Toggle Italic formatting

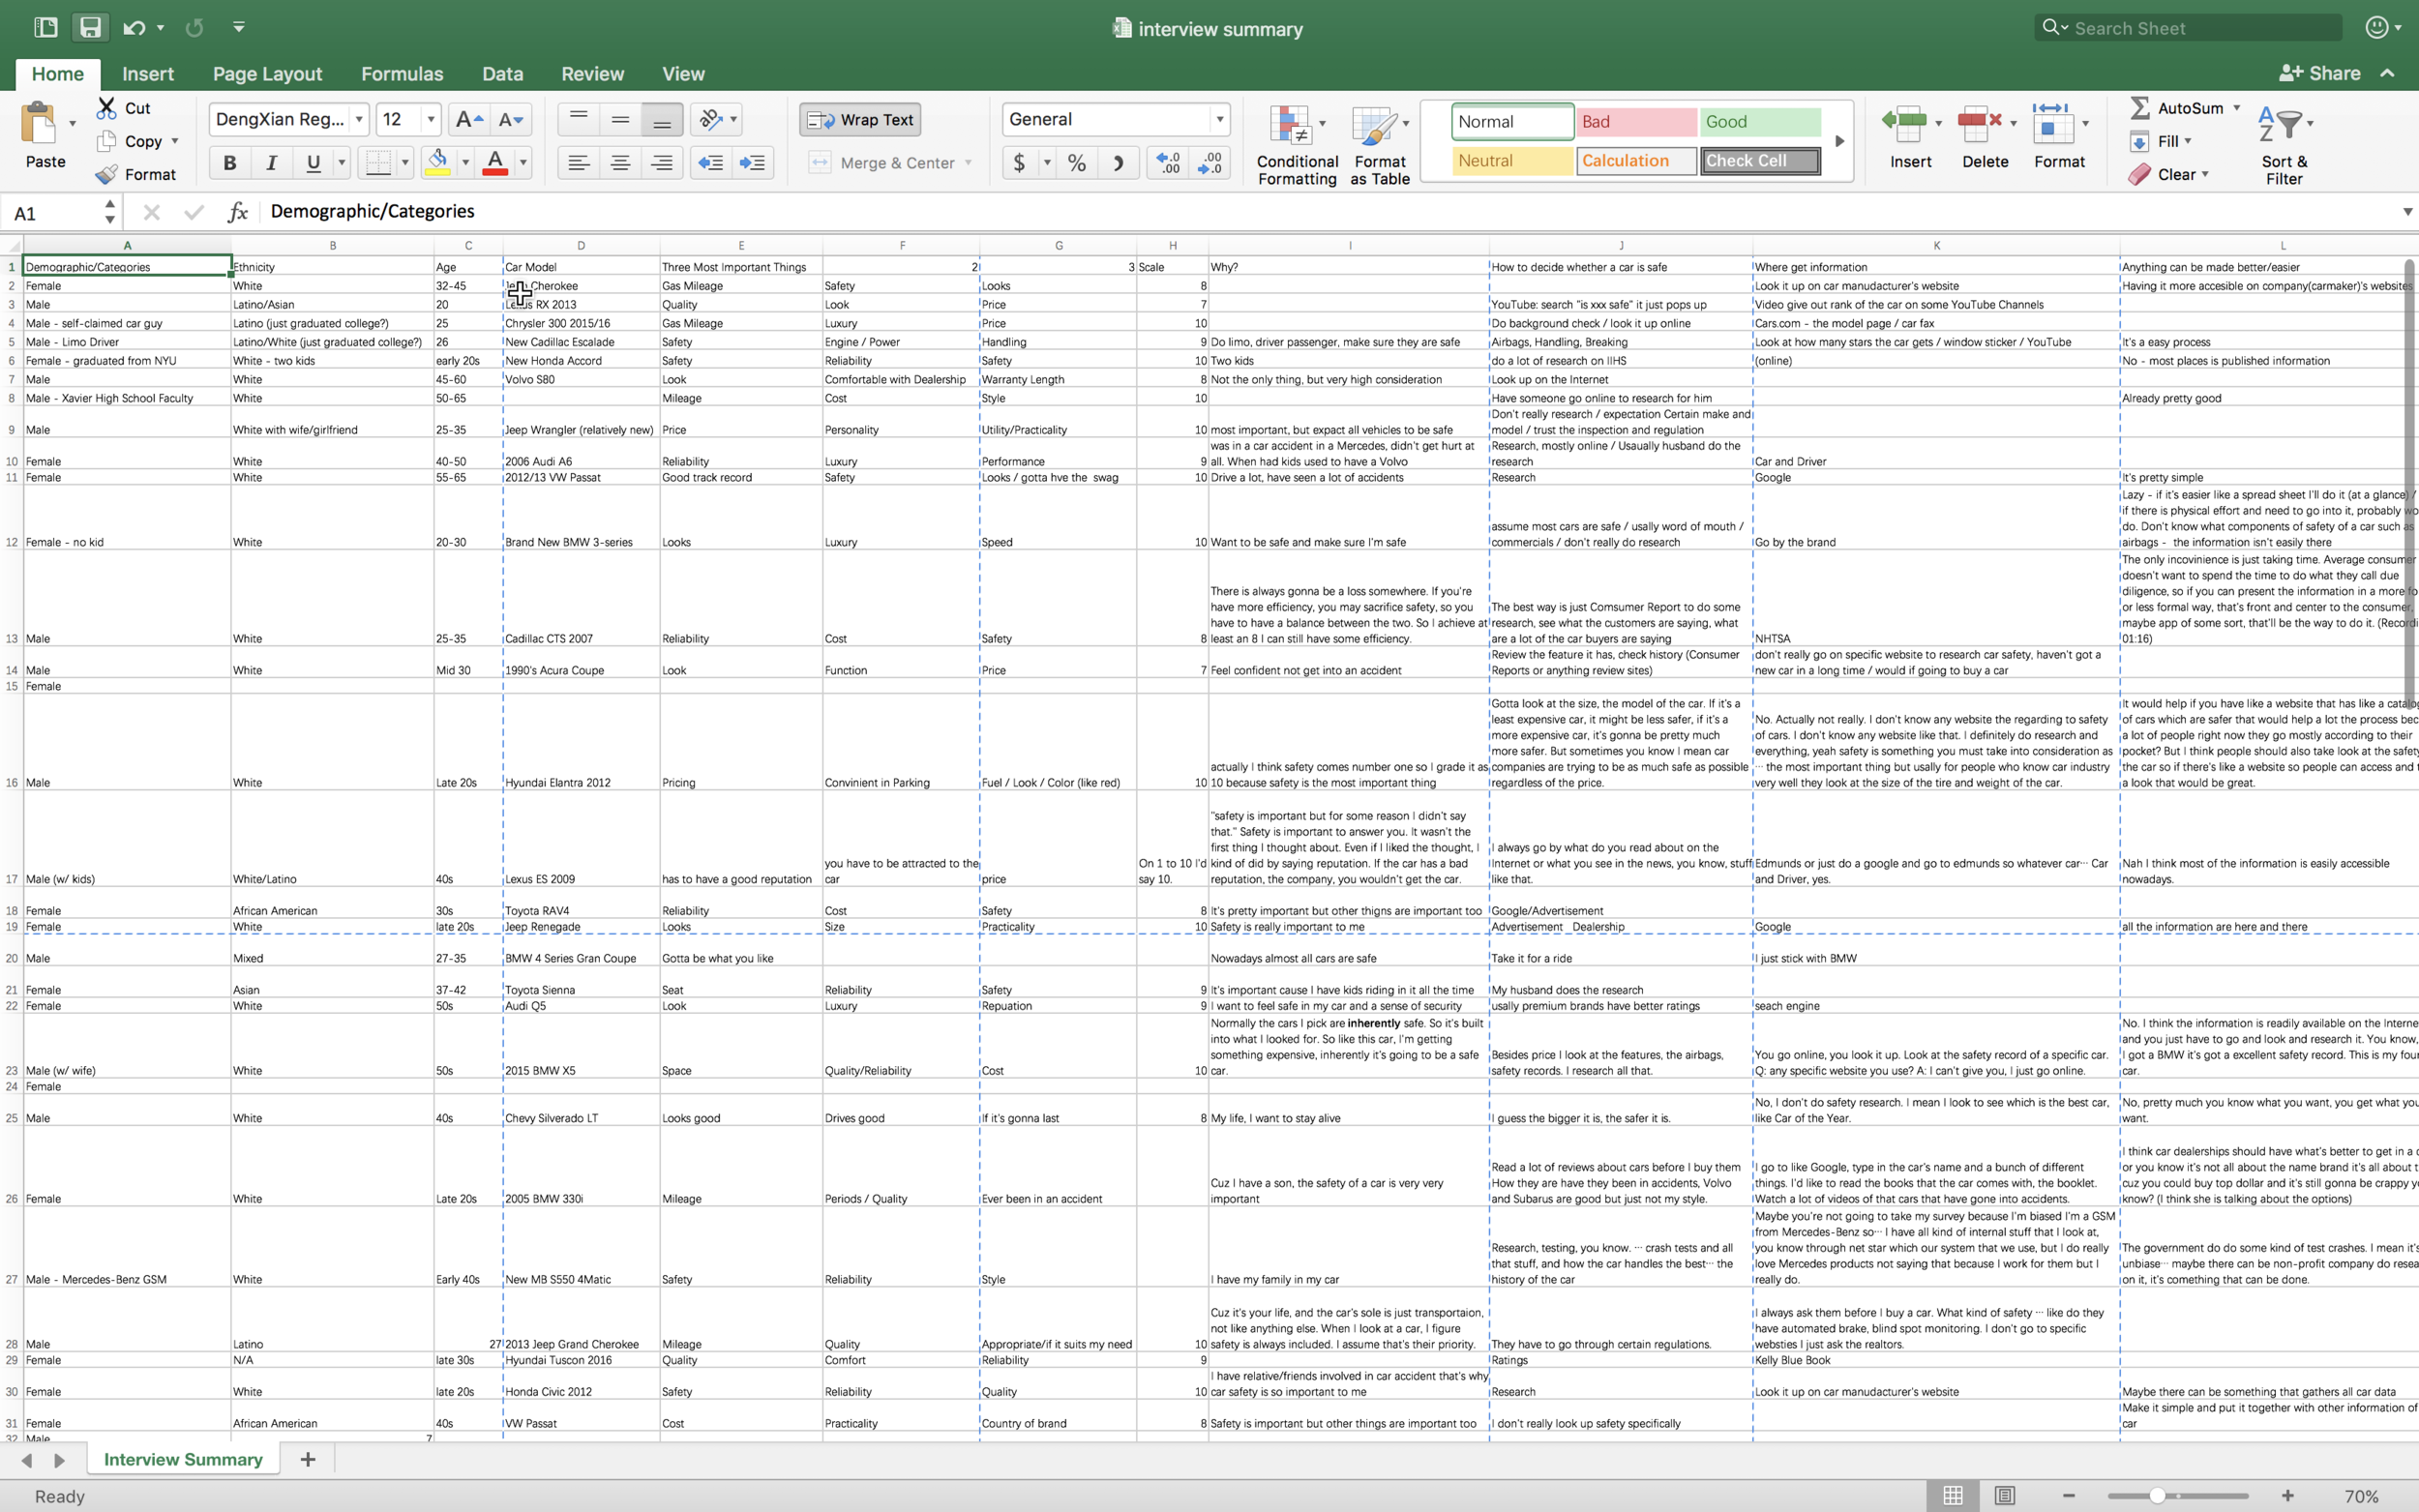pos(271,162)
